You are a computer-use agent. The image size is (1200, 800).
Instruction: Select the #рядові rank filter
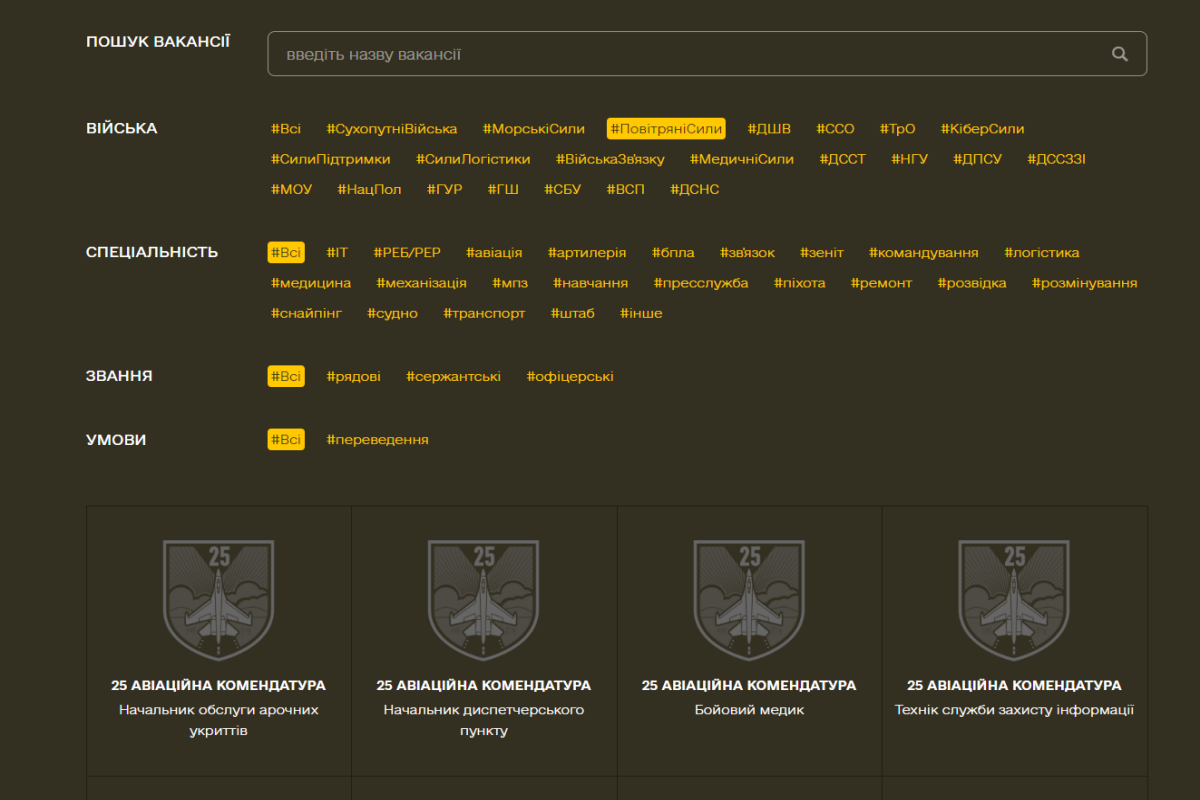353,377
